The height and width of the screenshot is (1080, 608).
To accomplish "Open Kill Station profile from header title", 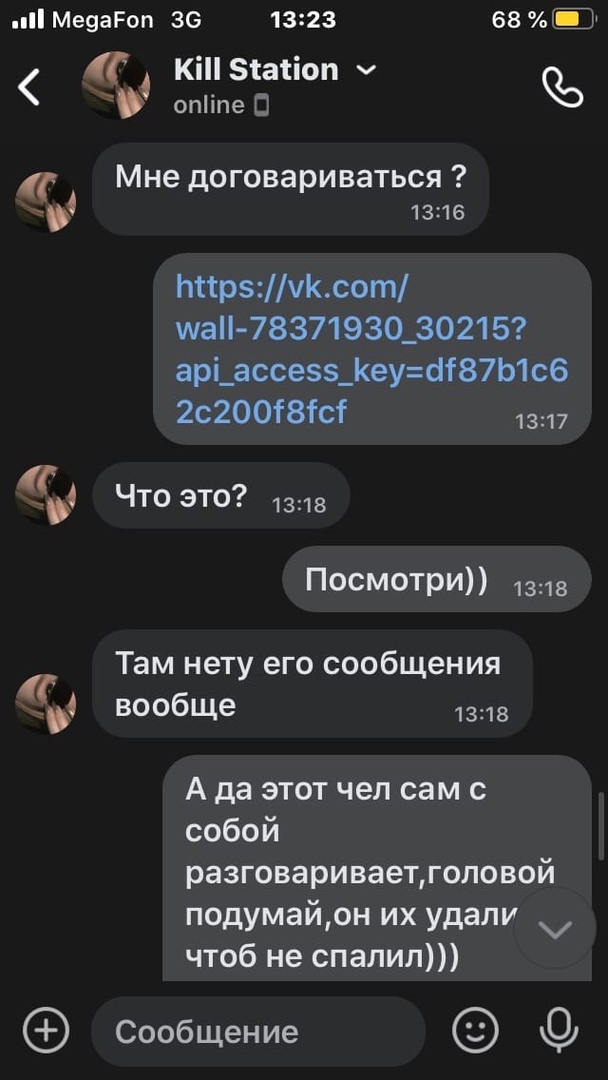I will coord(256,70).
